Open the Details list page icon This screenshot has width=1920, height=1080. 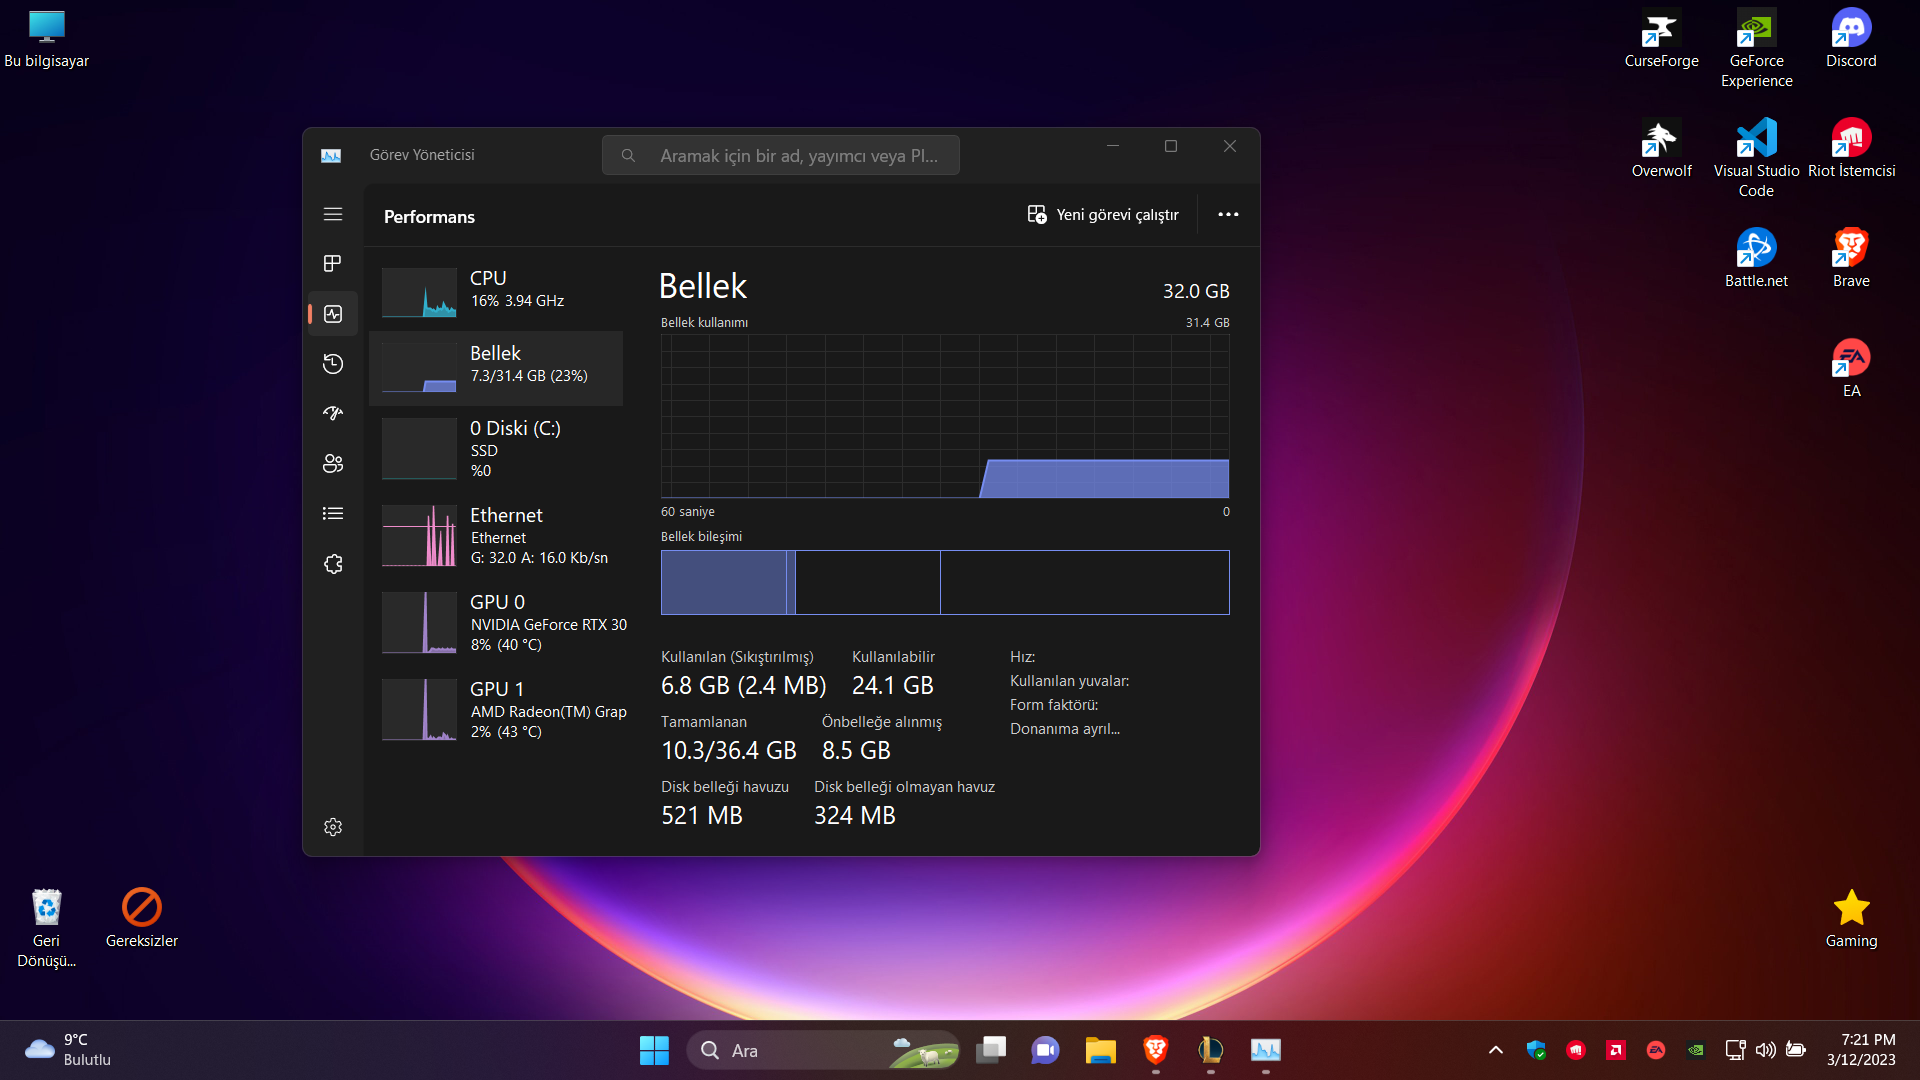pyautogui.click(x=333, y=513)
